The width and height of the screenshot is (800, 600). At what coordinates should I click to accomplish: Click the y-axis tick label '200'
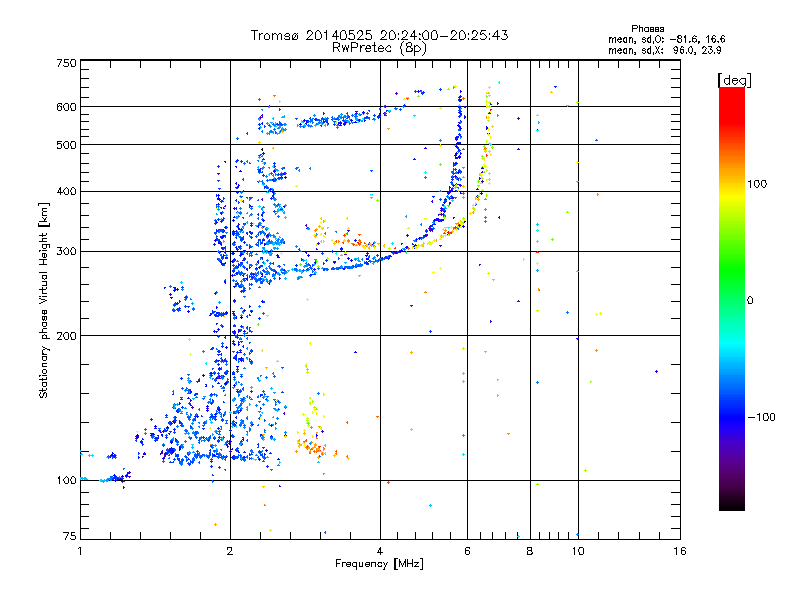pos(66,336)
